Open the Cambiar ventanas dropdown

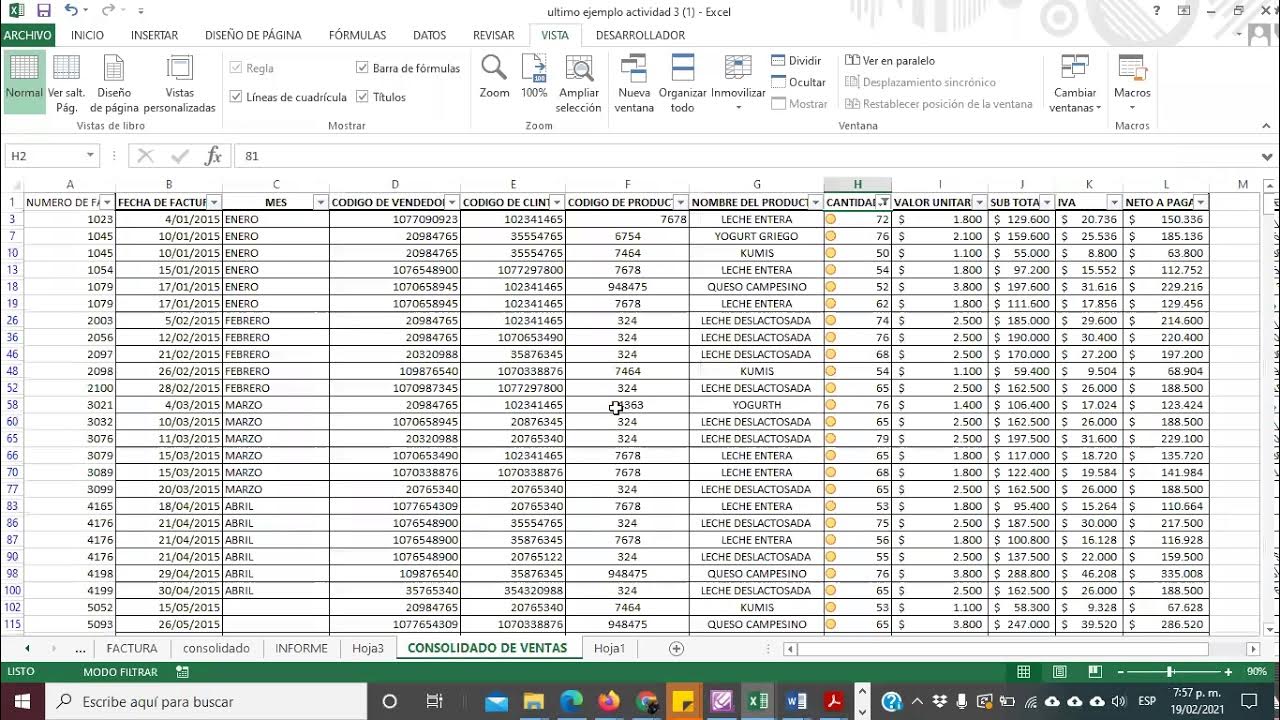[x=1075, y=84]
